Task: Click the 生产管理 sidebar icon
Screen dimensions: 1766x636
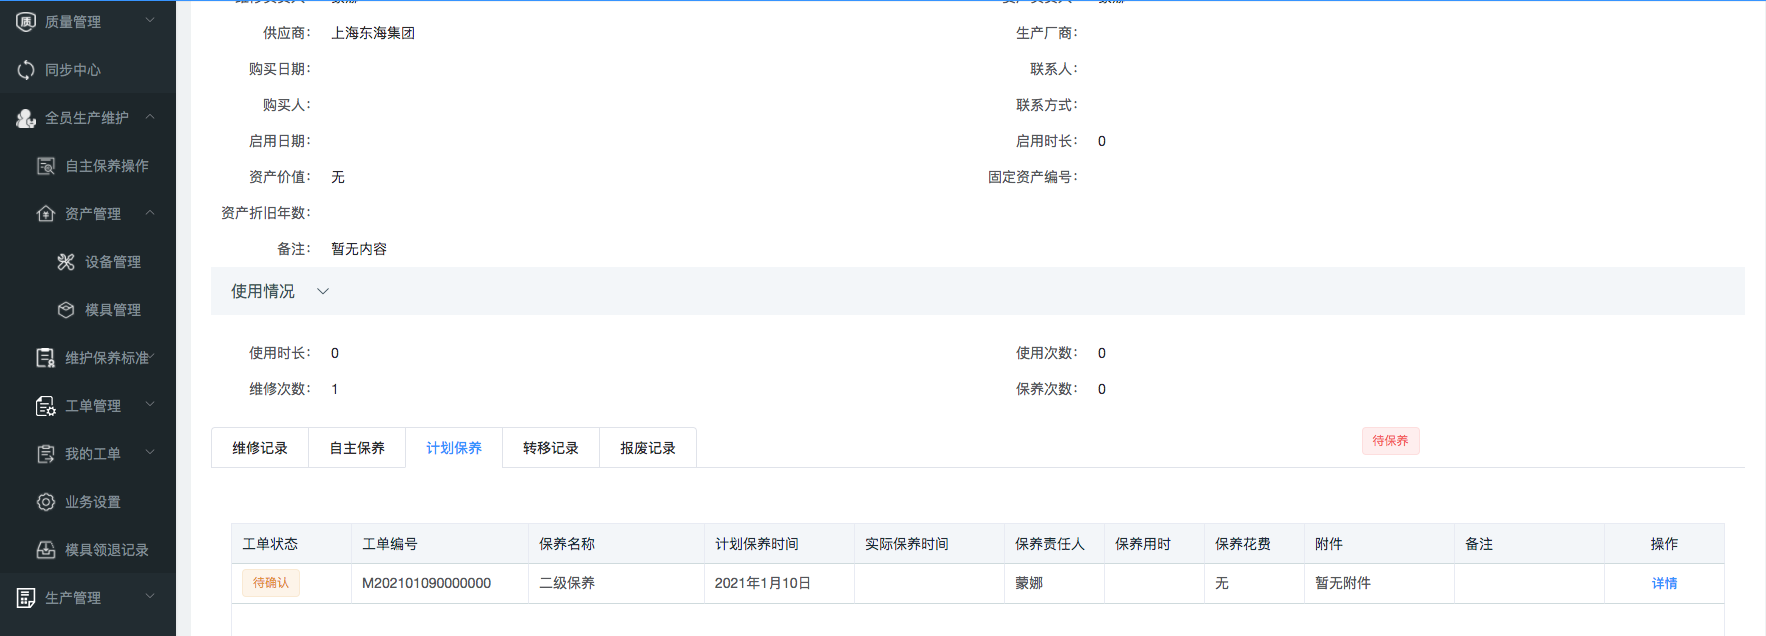Action: tap(26, 598)
